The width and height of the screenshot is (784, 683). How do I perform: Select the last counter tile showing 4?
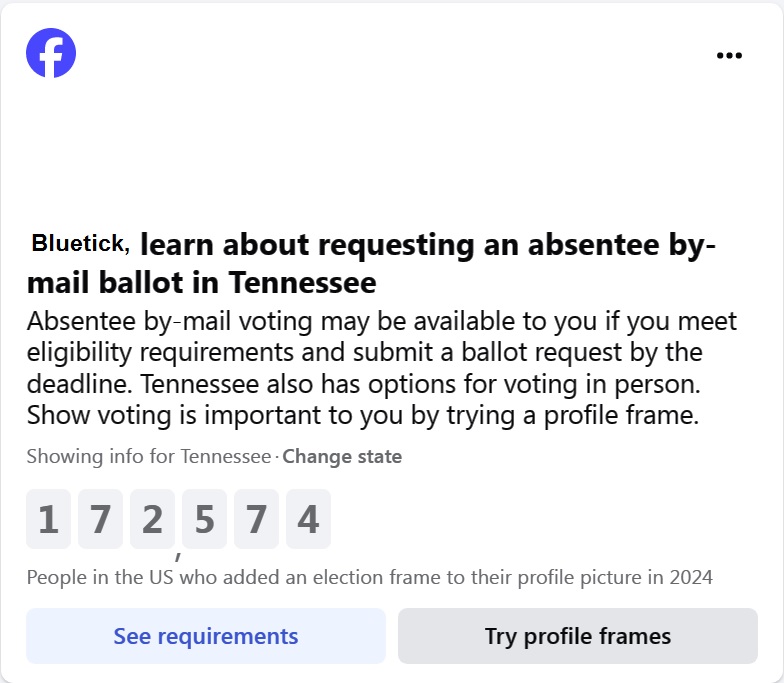click(308, 519)
